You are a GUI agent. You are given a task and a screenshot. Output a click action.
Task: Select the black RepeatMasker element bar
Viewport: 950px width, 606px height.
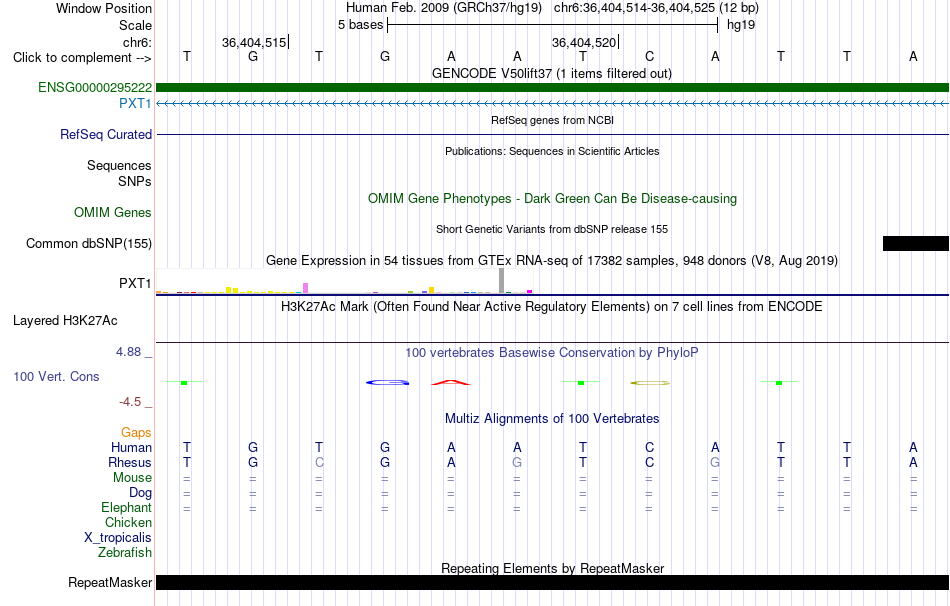pyautogui.click(x=552, y=582)
